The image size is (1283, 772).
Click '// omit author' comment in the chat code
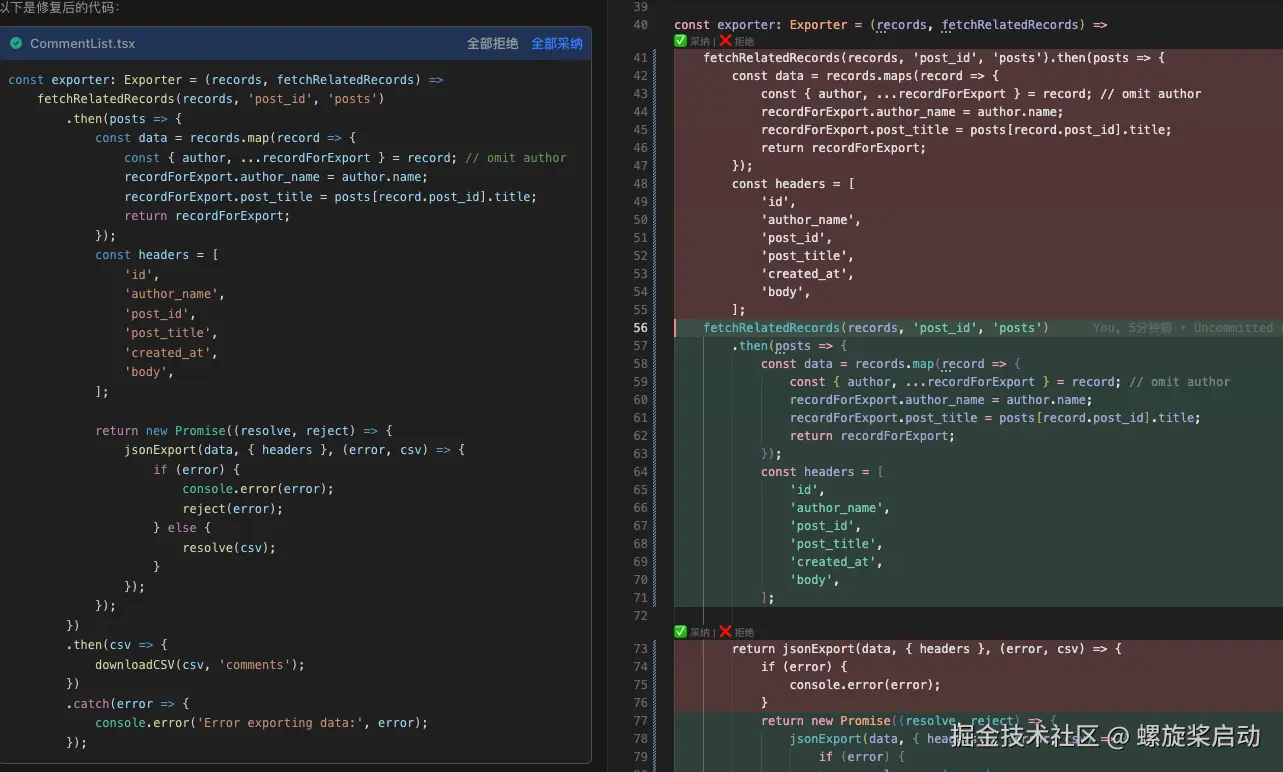516,158
